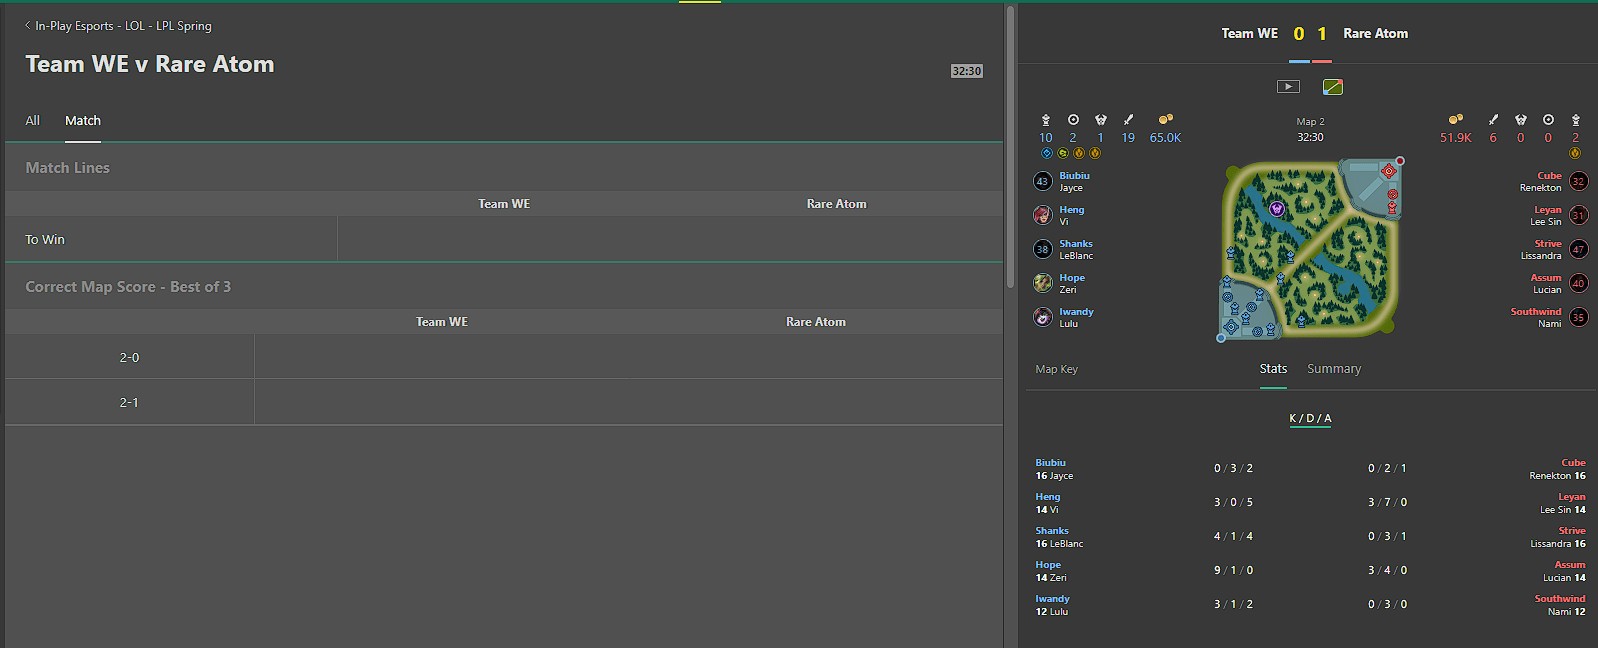
Task: Click Rare Atom's baron count icon
Action: [x=1521, y=120]
